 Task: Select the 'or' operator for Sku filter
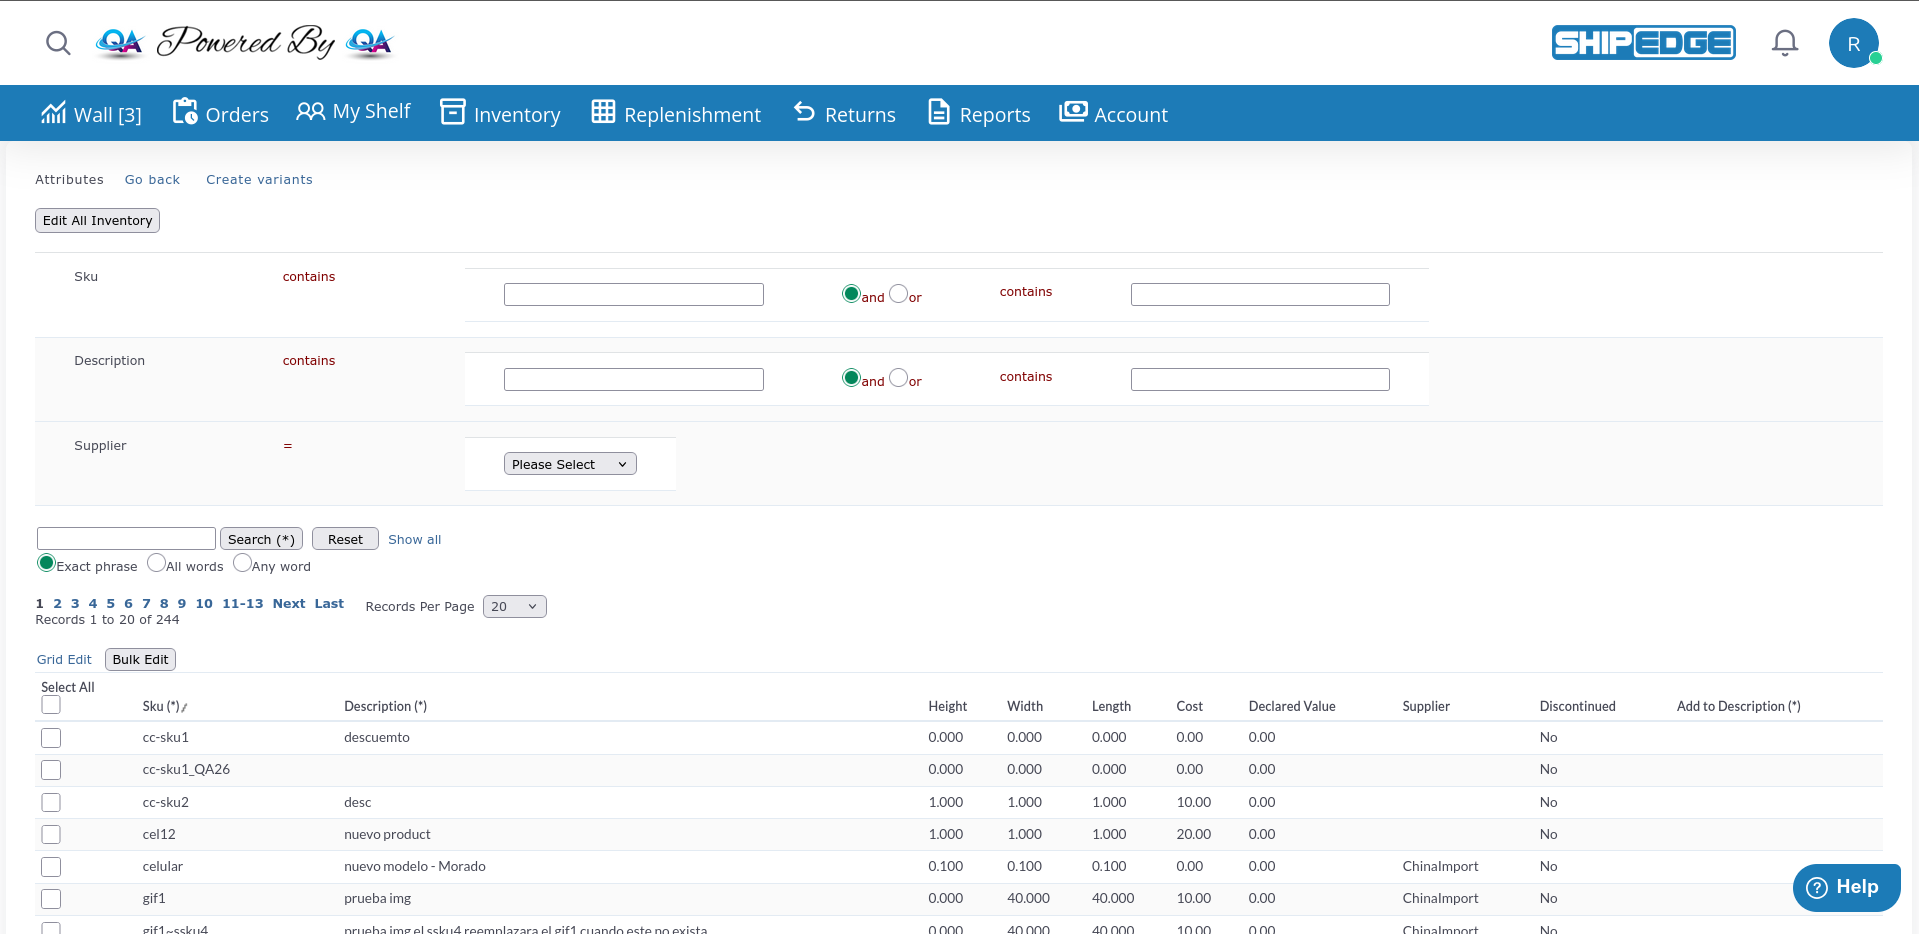[898, 294]
